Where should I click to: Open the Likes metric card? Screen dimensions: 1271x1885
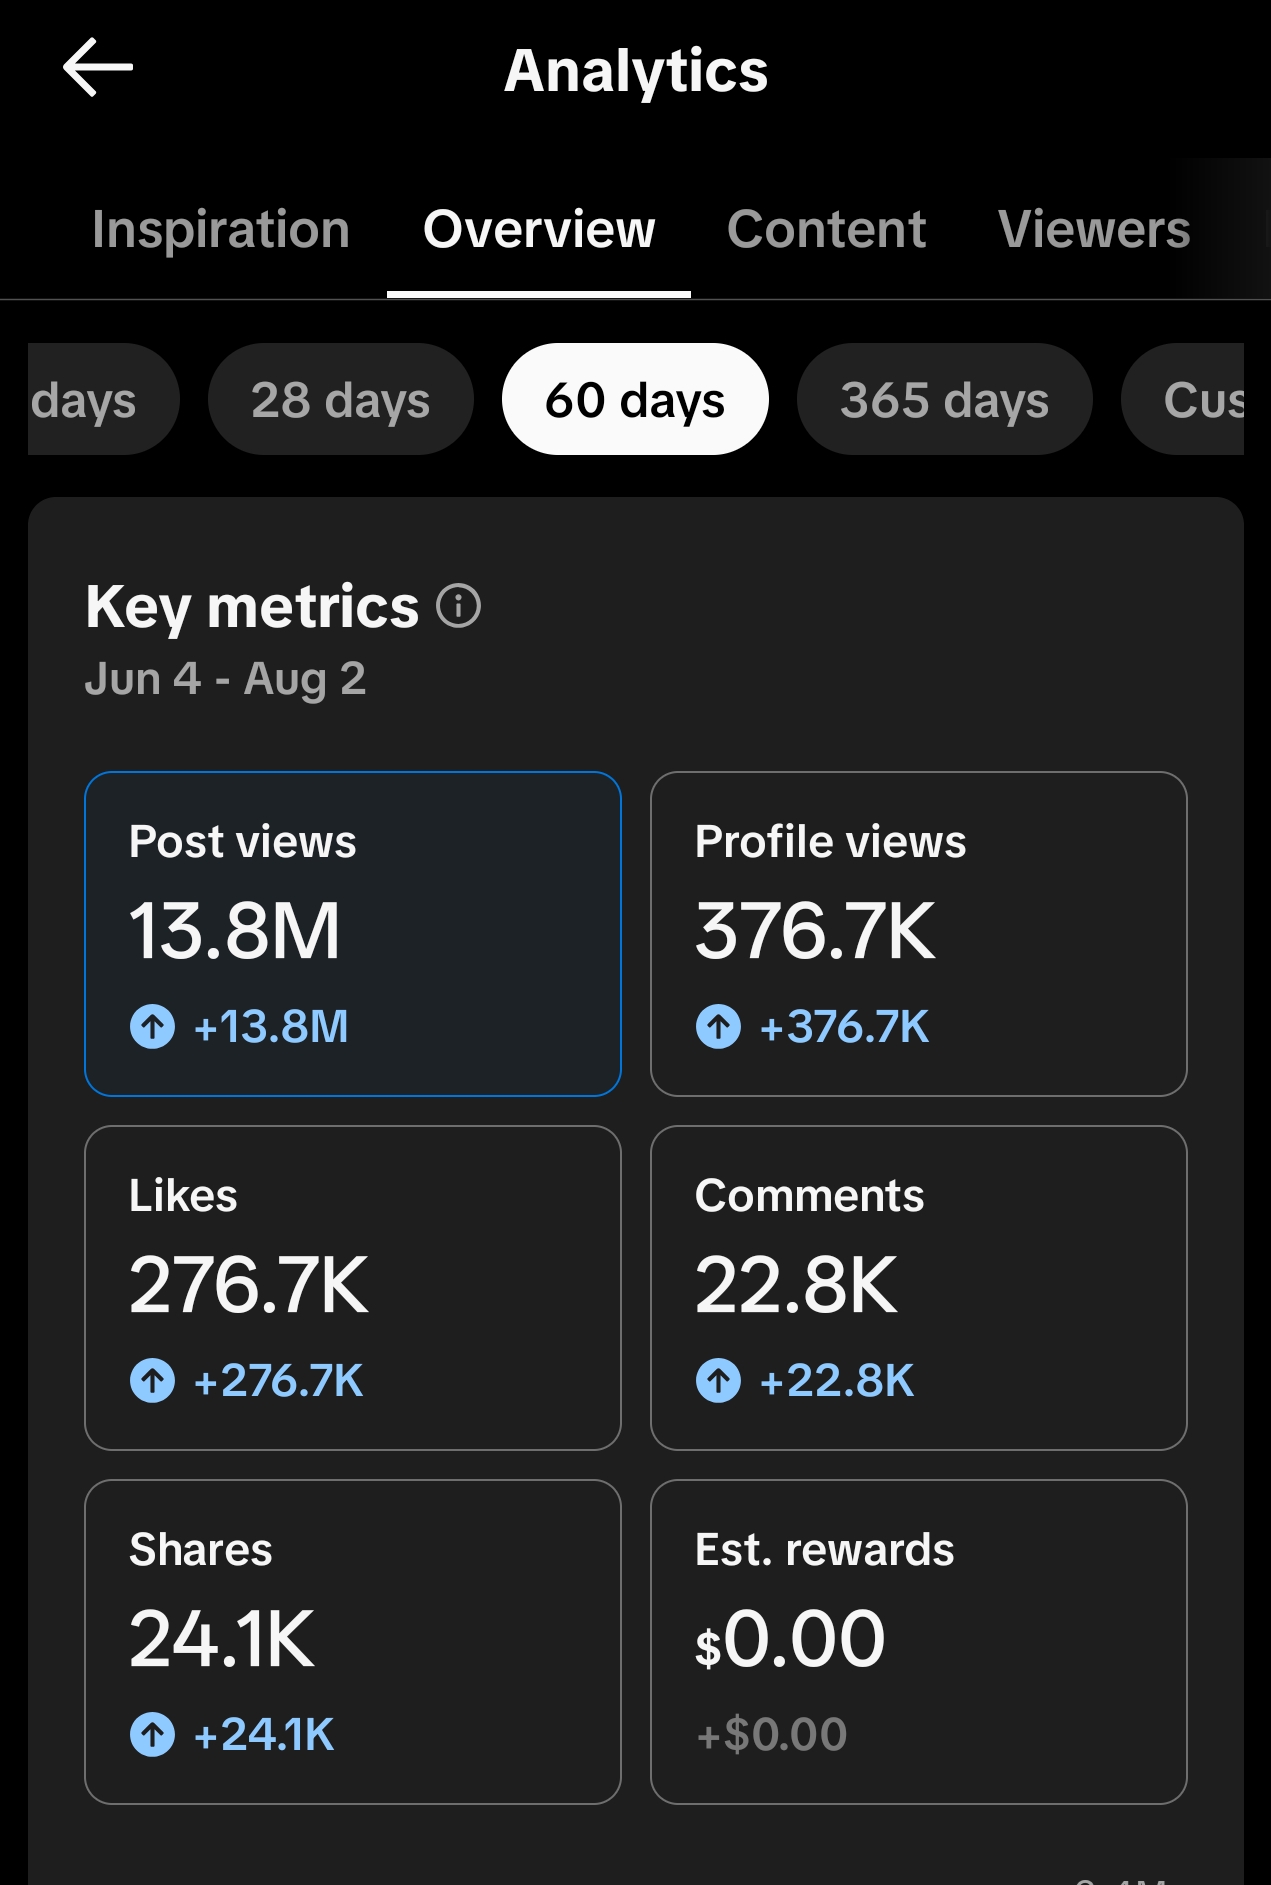click(353, 1288)
